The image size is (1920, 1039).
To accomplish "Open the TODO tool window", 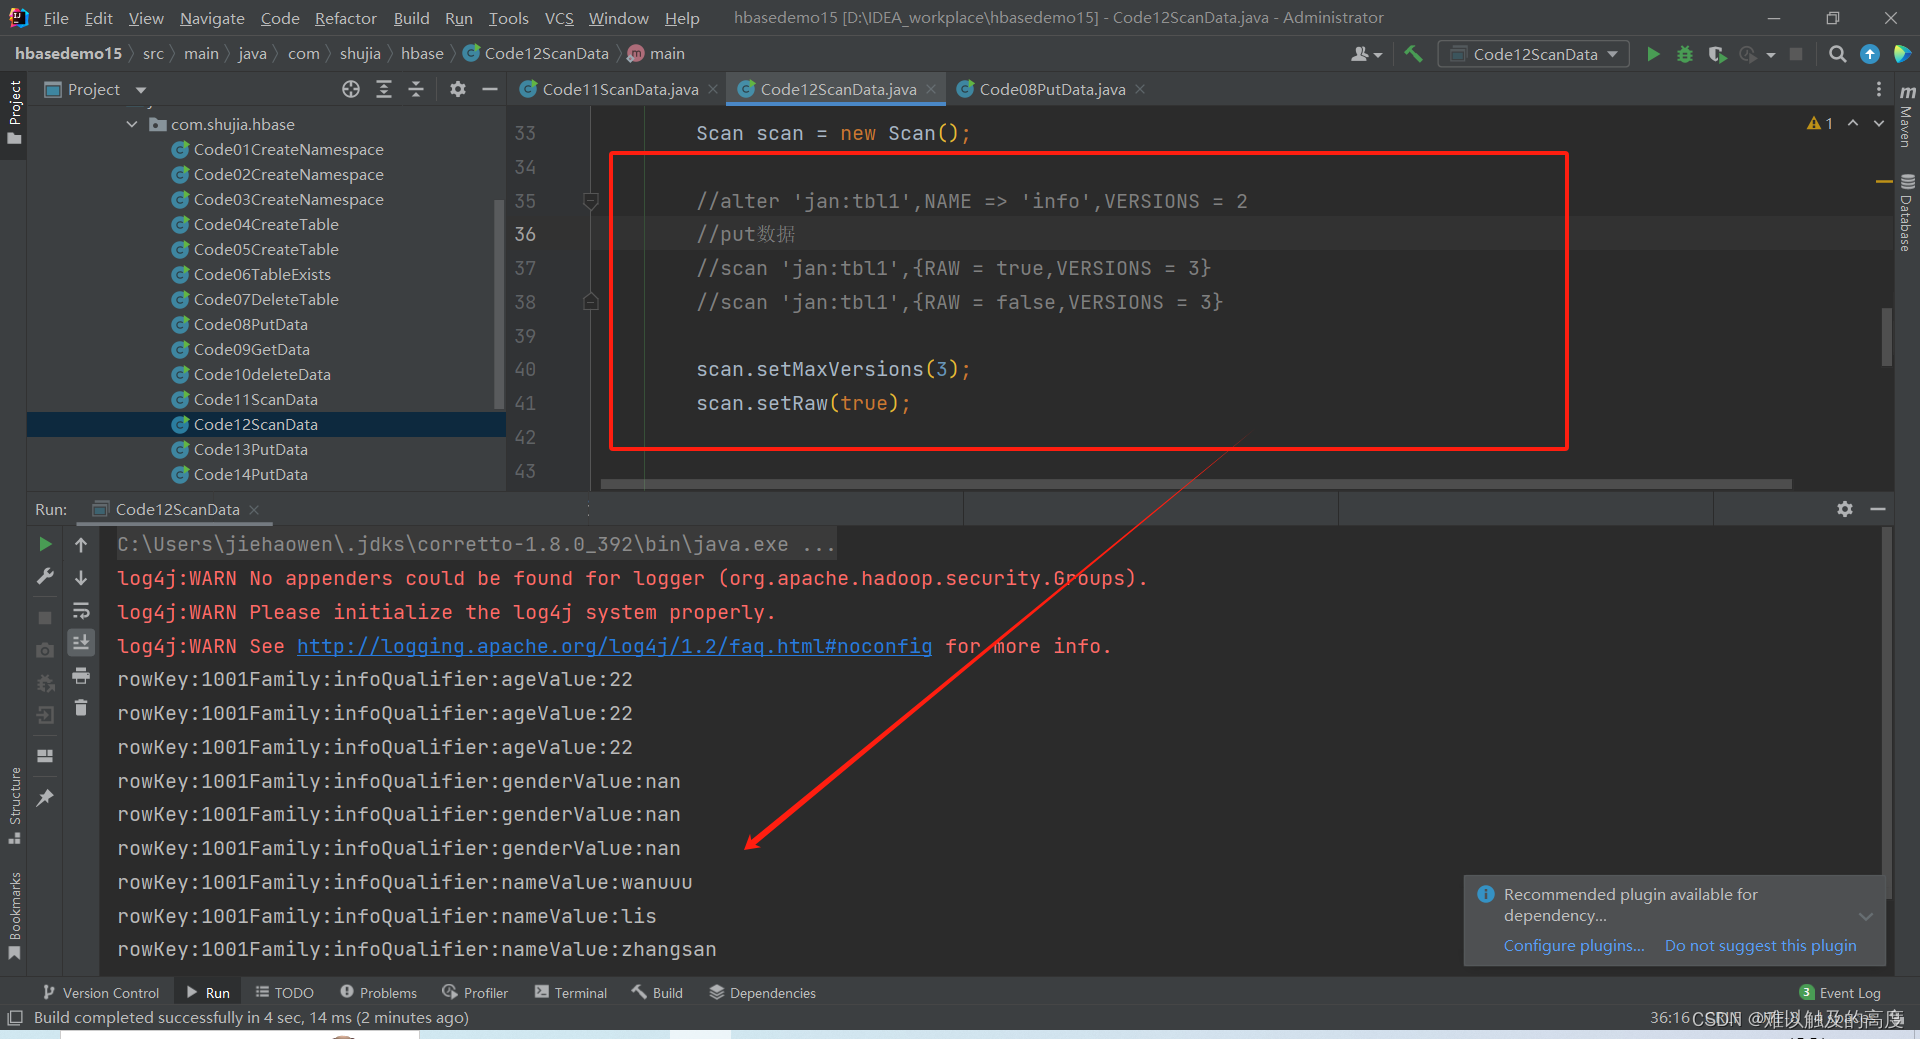I will pyautogui.click(x=284, y=992).
